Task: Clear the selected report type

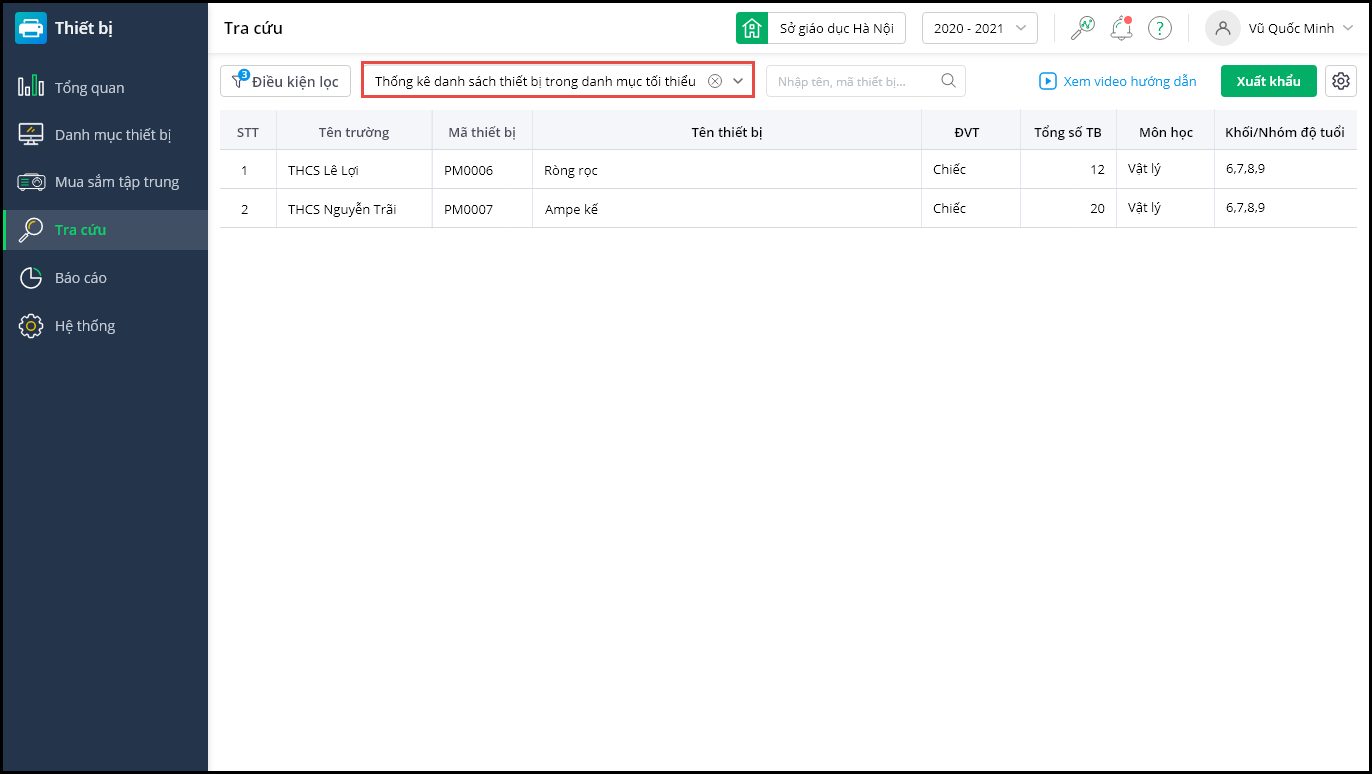Action: pos(715,81)
